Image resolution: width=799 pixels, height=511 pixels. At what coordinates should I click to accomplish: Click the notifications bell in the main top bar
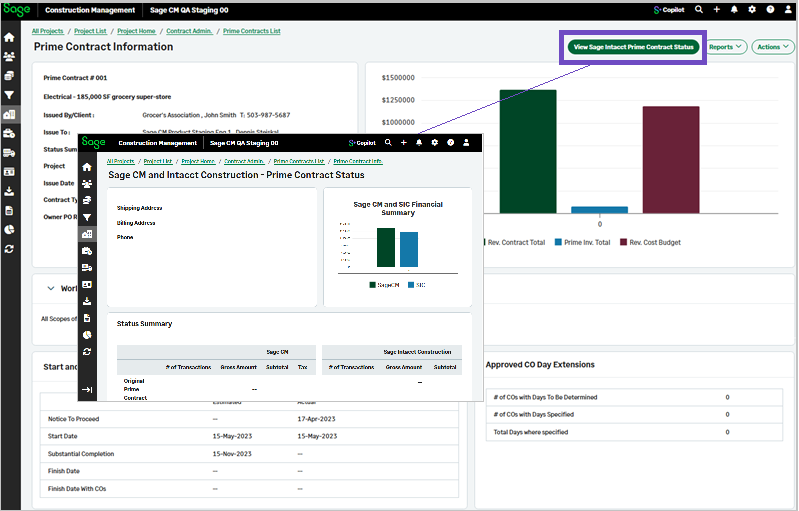(x=735, y=9)
